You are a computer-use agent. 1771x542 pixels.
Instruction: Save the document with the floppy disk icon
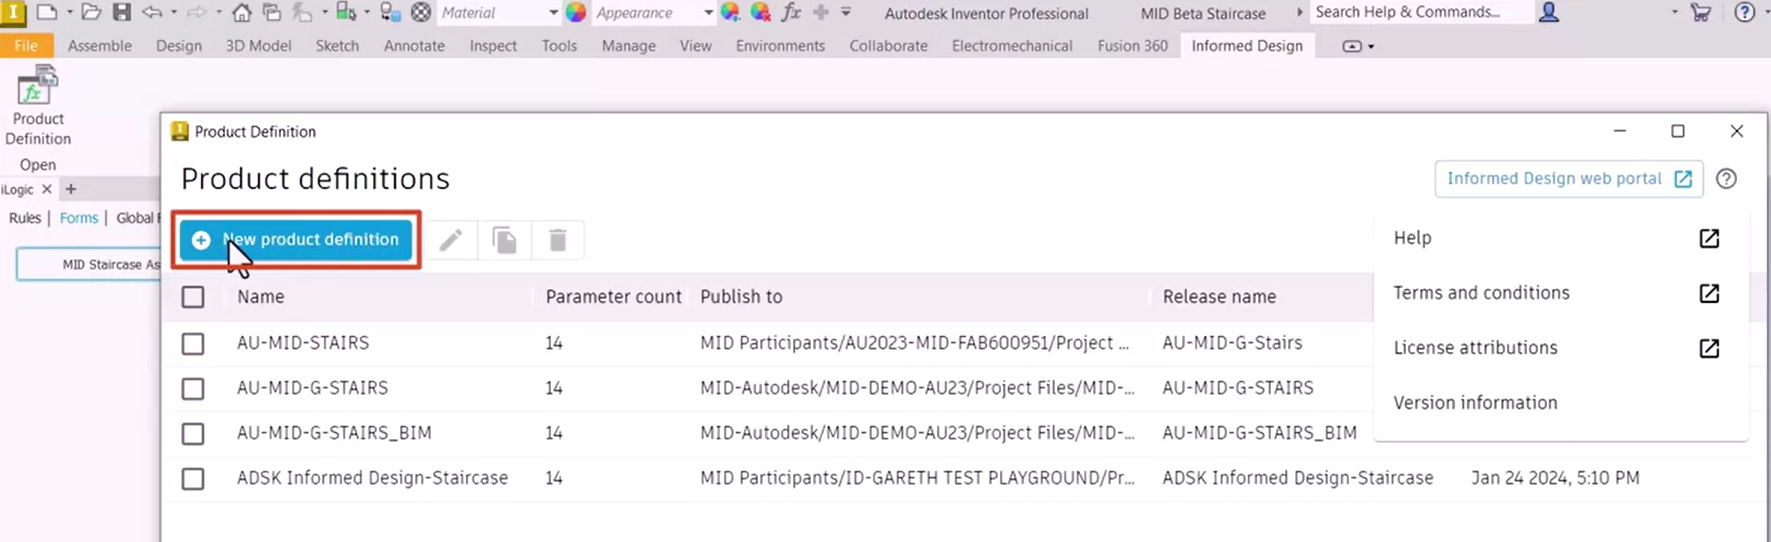point(122,12)
